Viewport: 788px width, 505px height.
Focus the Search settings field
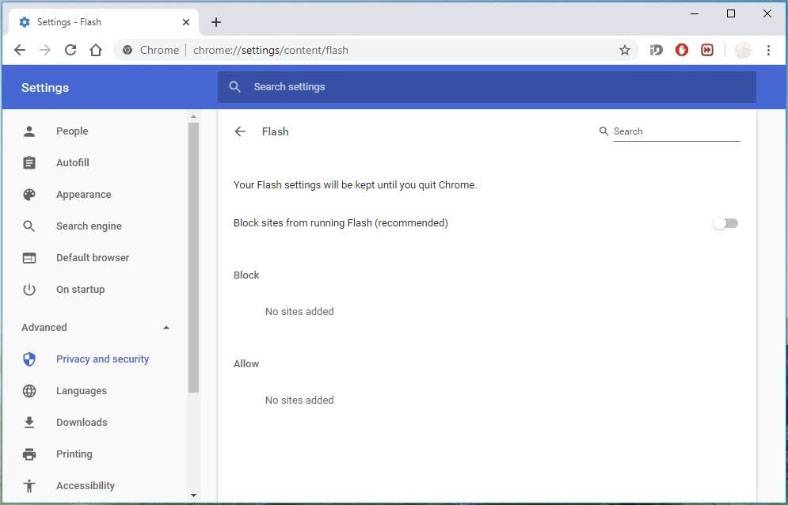[486, 87]
